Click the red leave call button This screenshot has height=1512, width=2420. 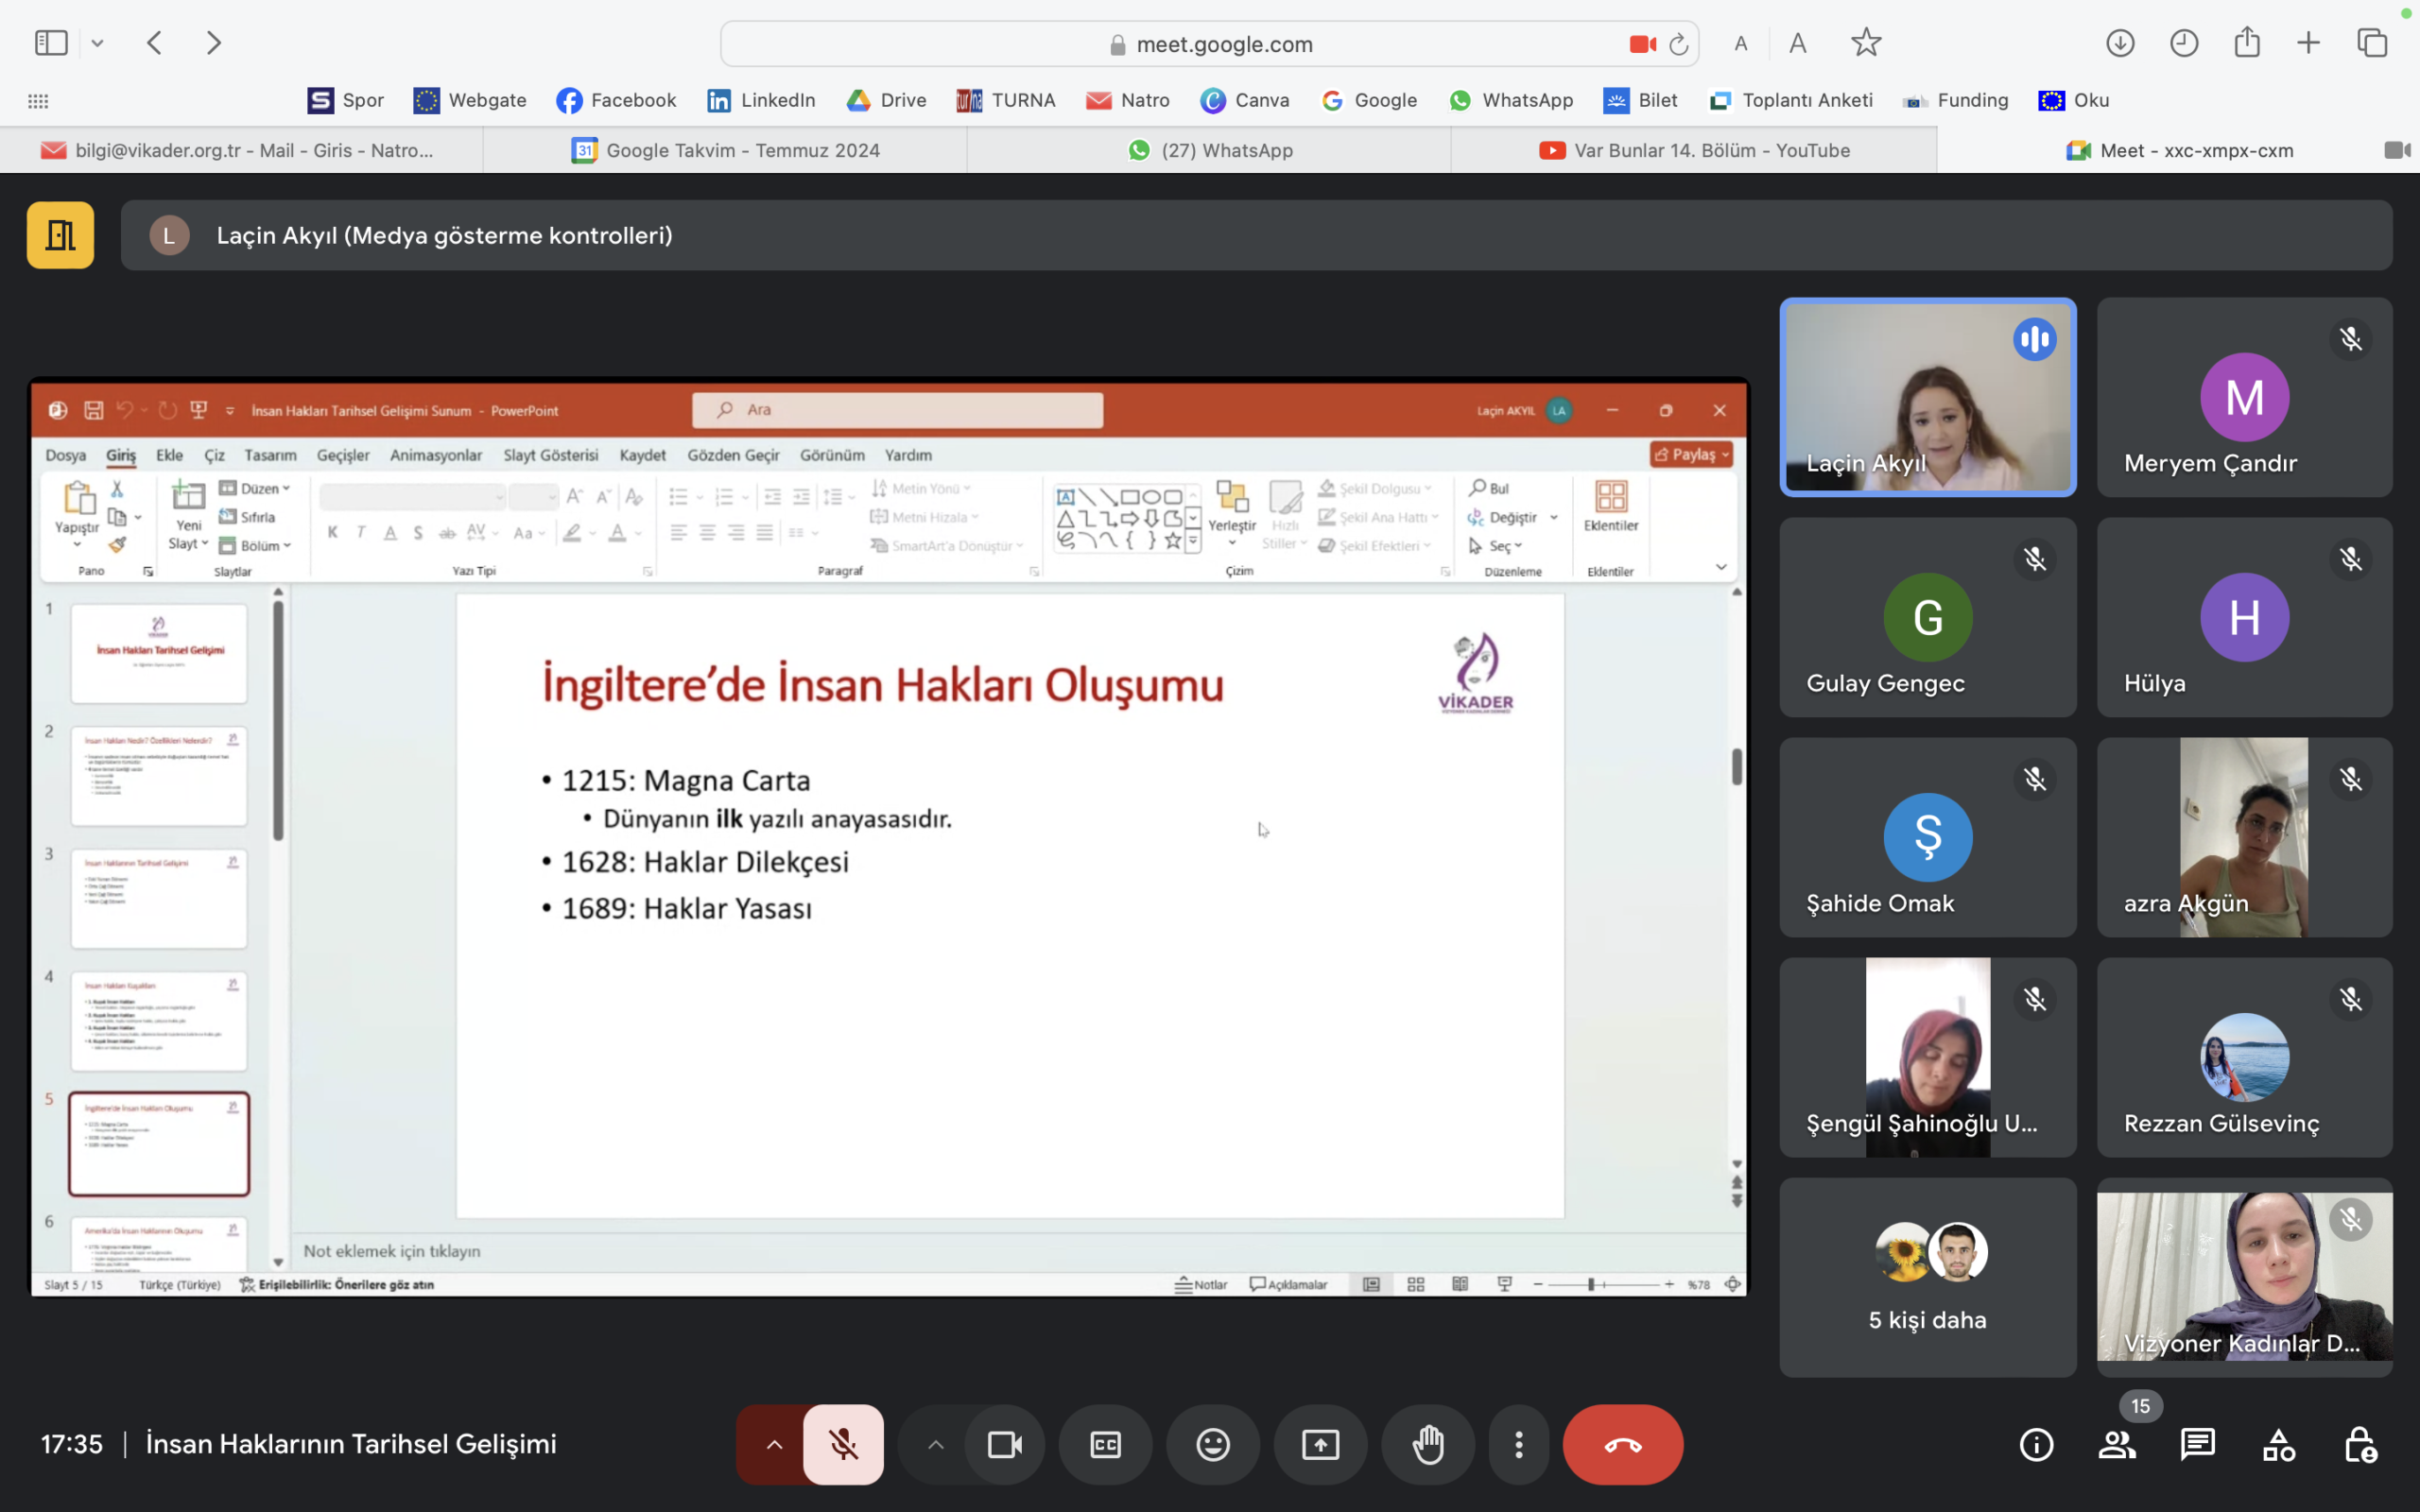1622,1444
